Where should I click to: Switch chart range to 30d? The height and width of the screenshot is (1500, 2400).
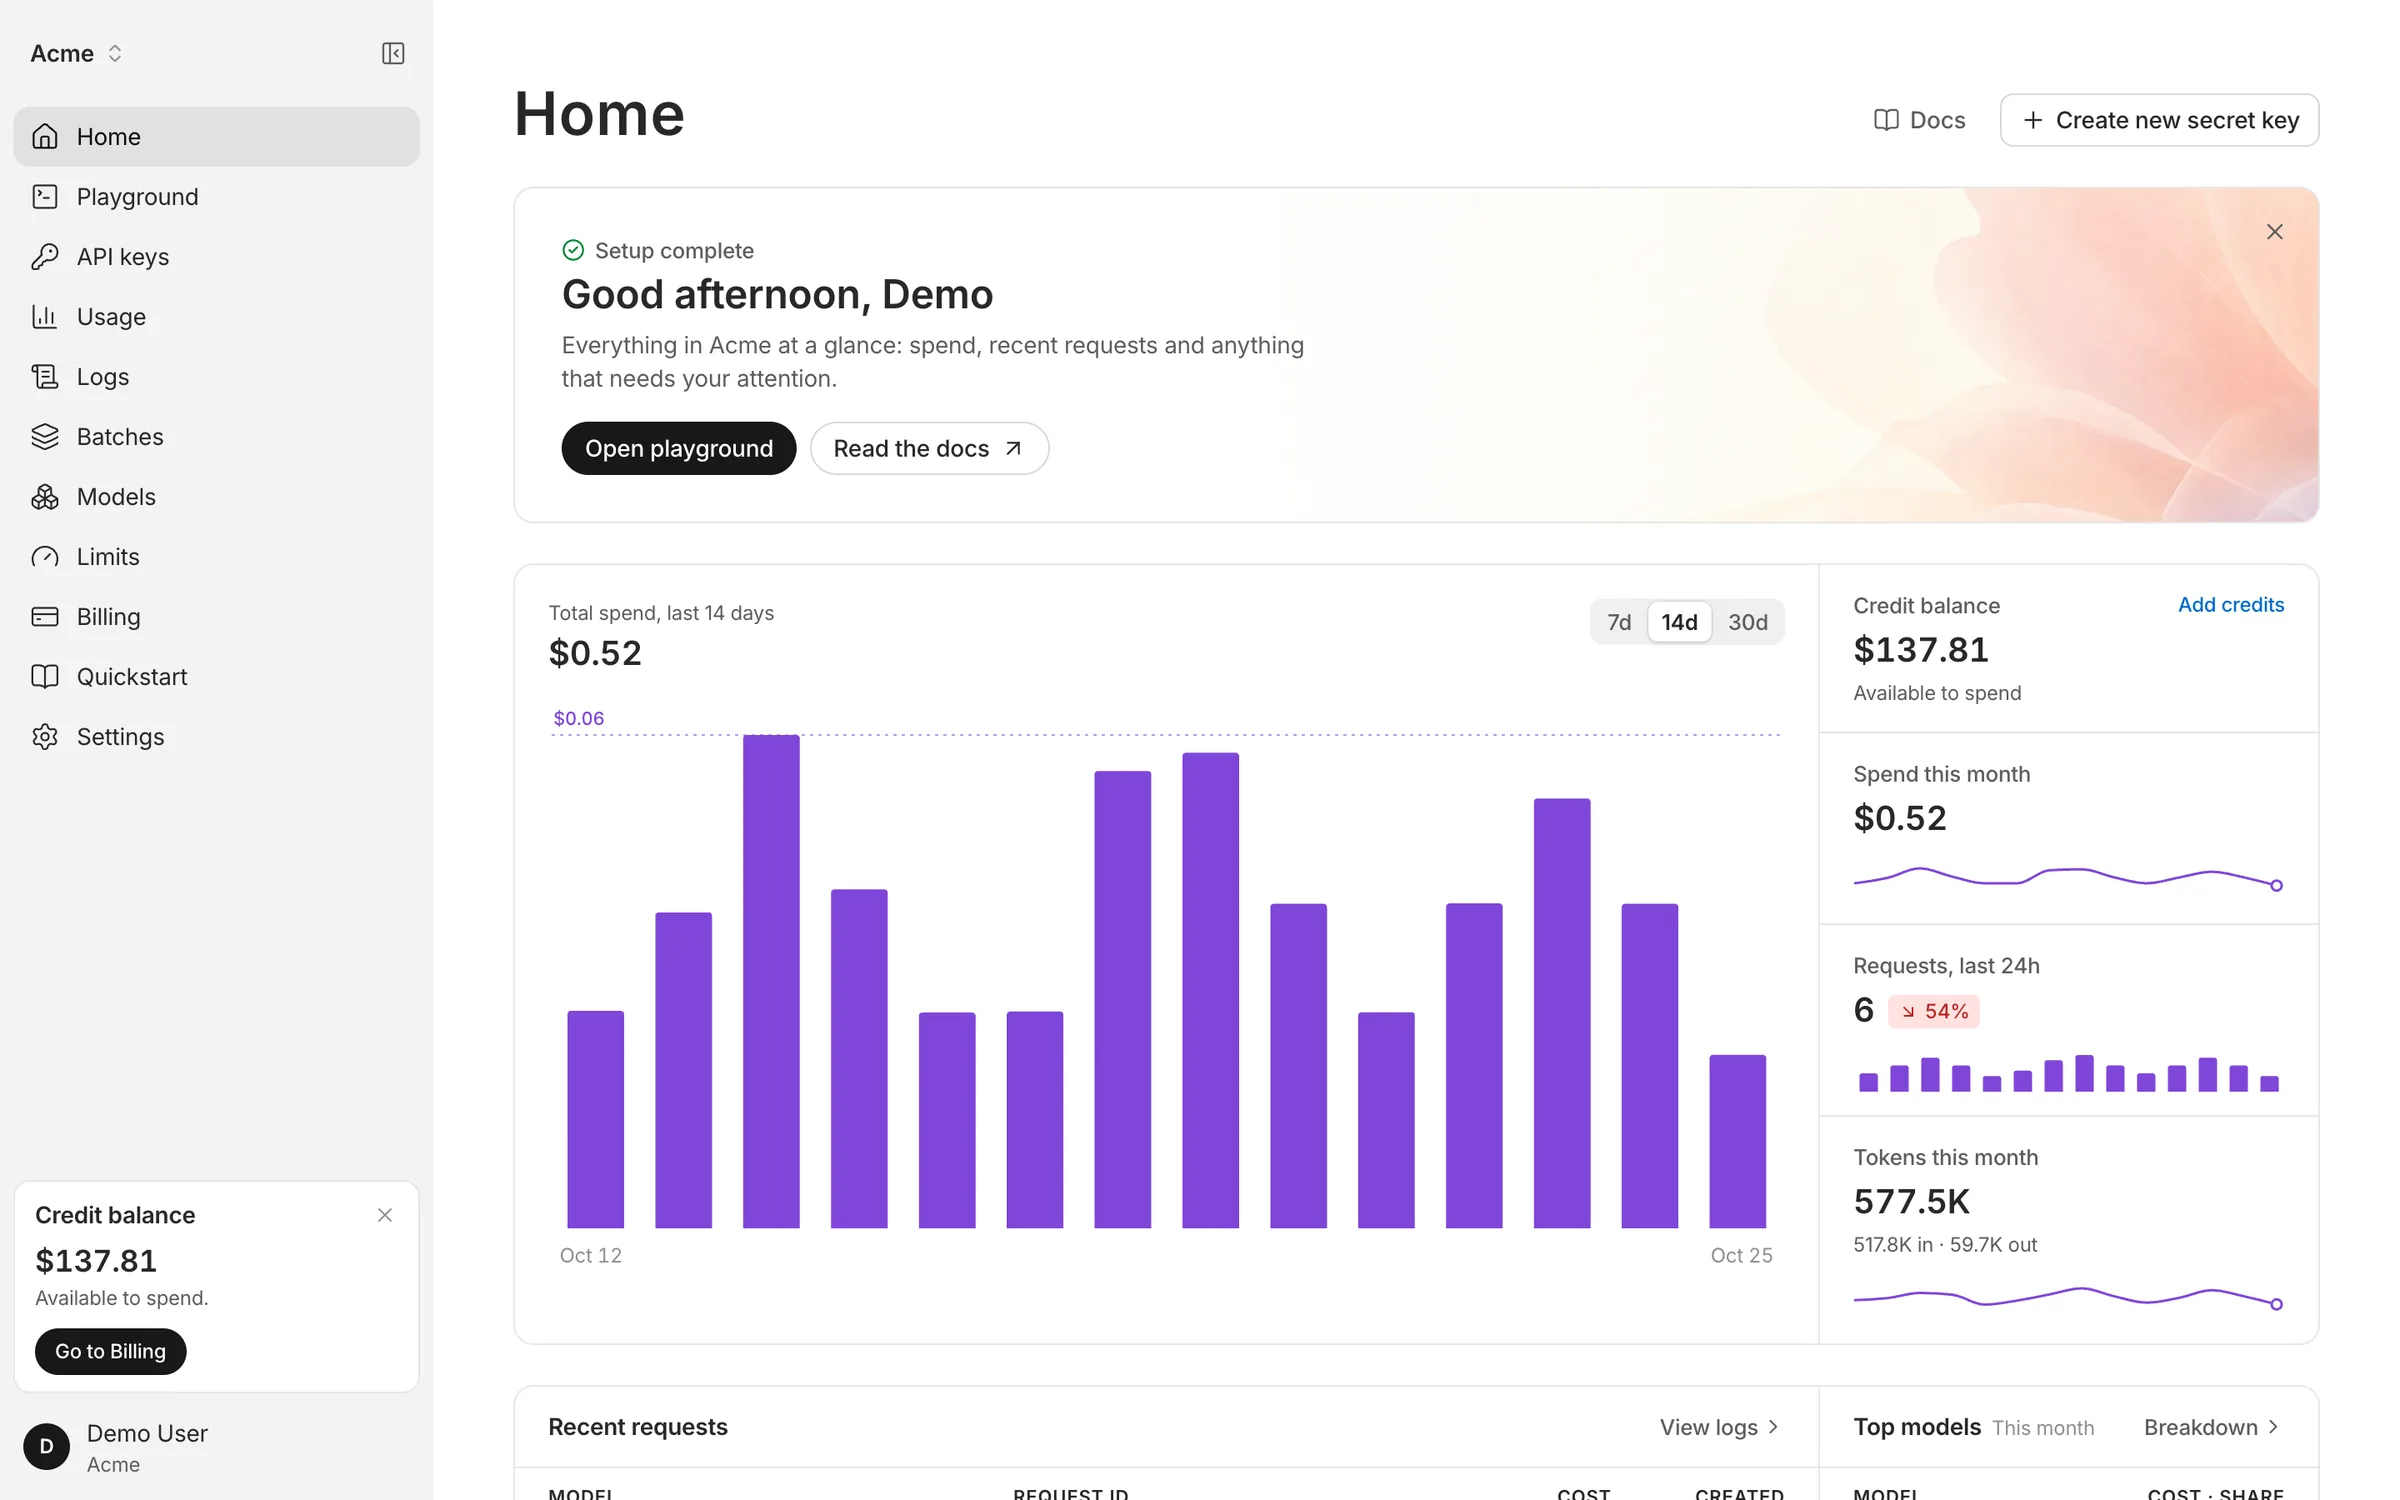[1747, 622]
